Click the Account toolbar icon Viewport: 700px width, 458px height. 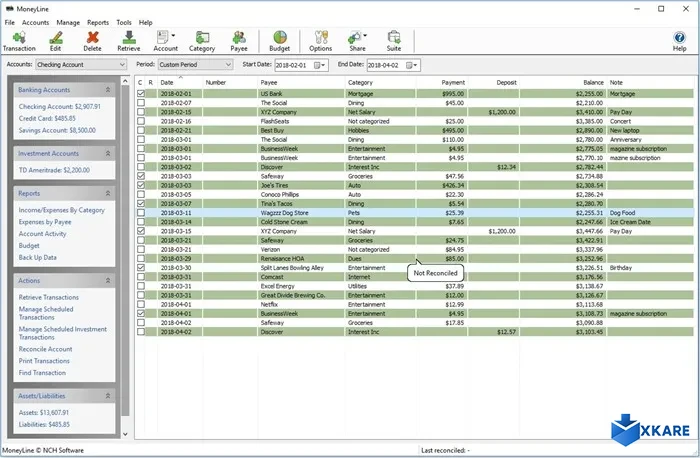pyautogui.click(x=163, y=37)
